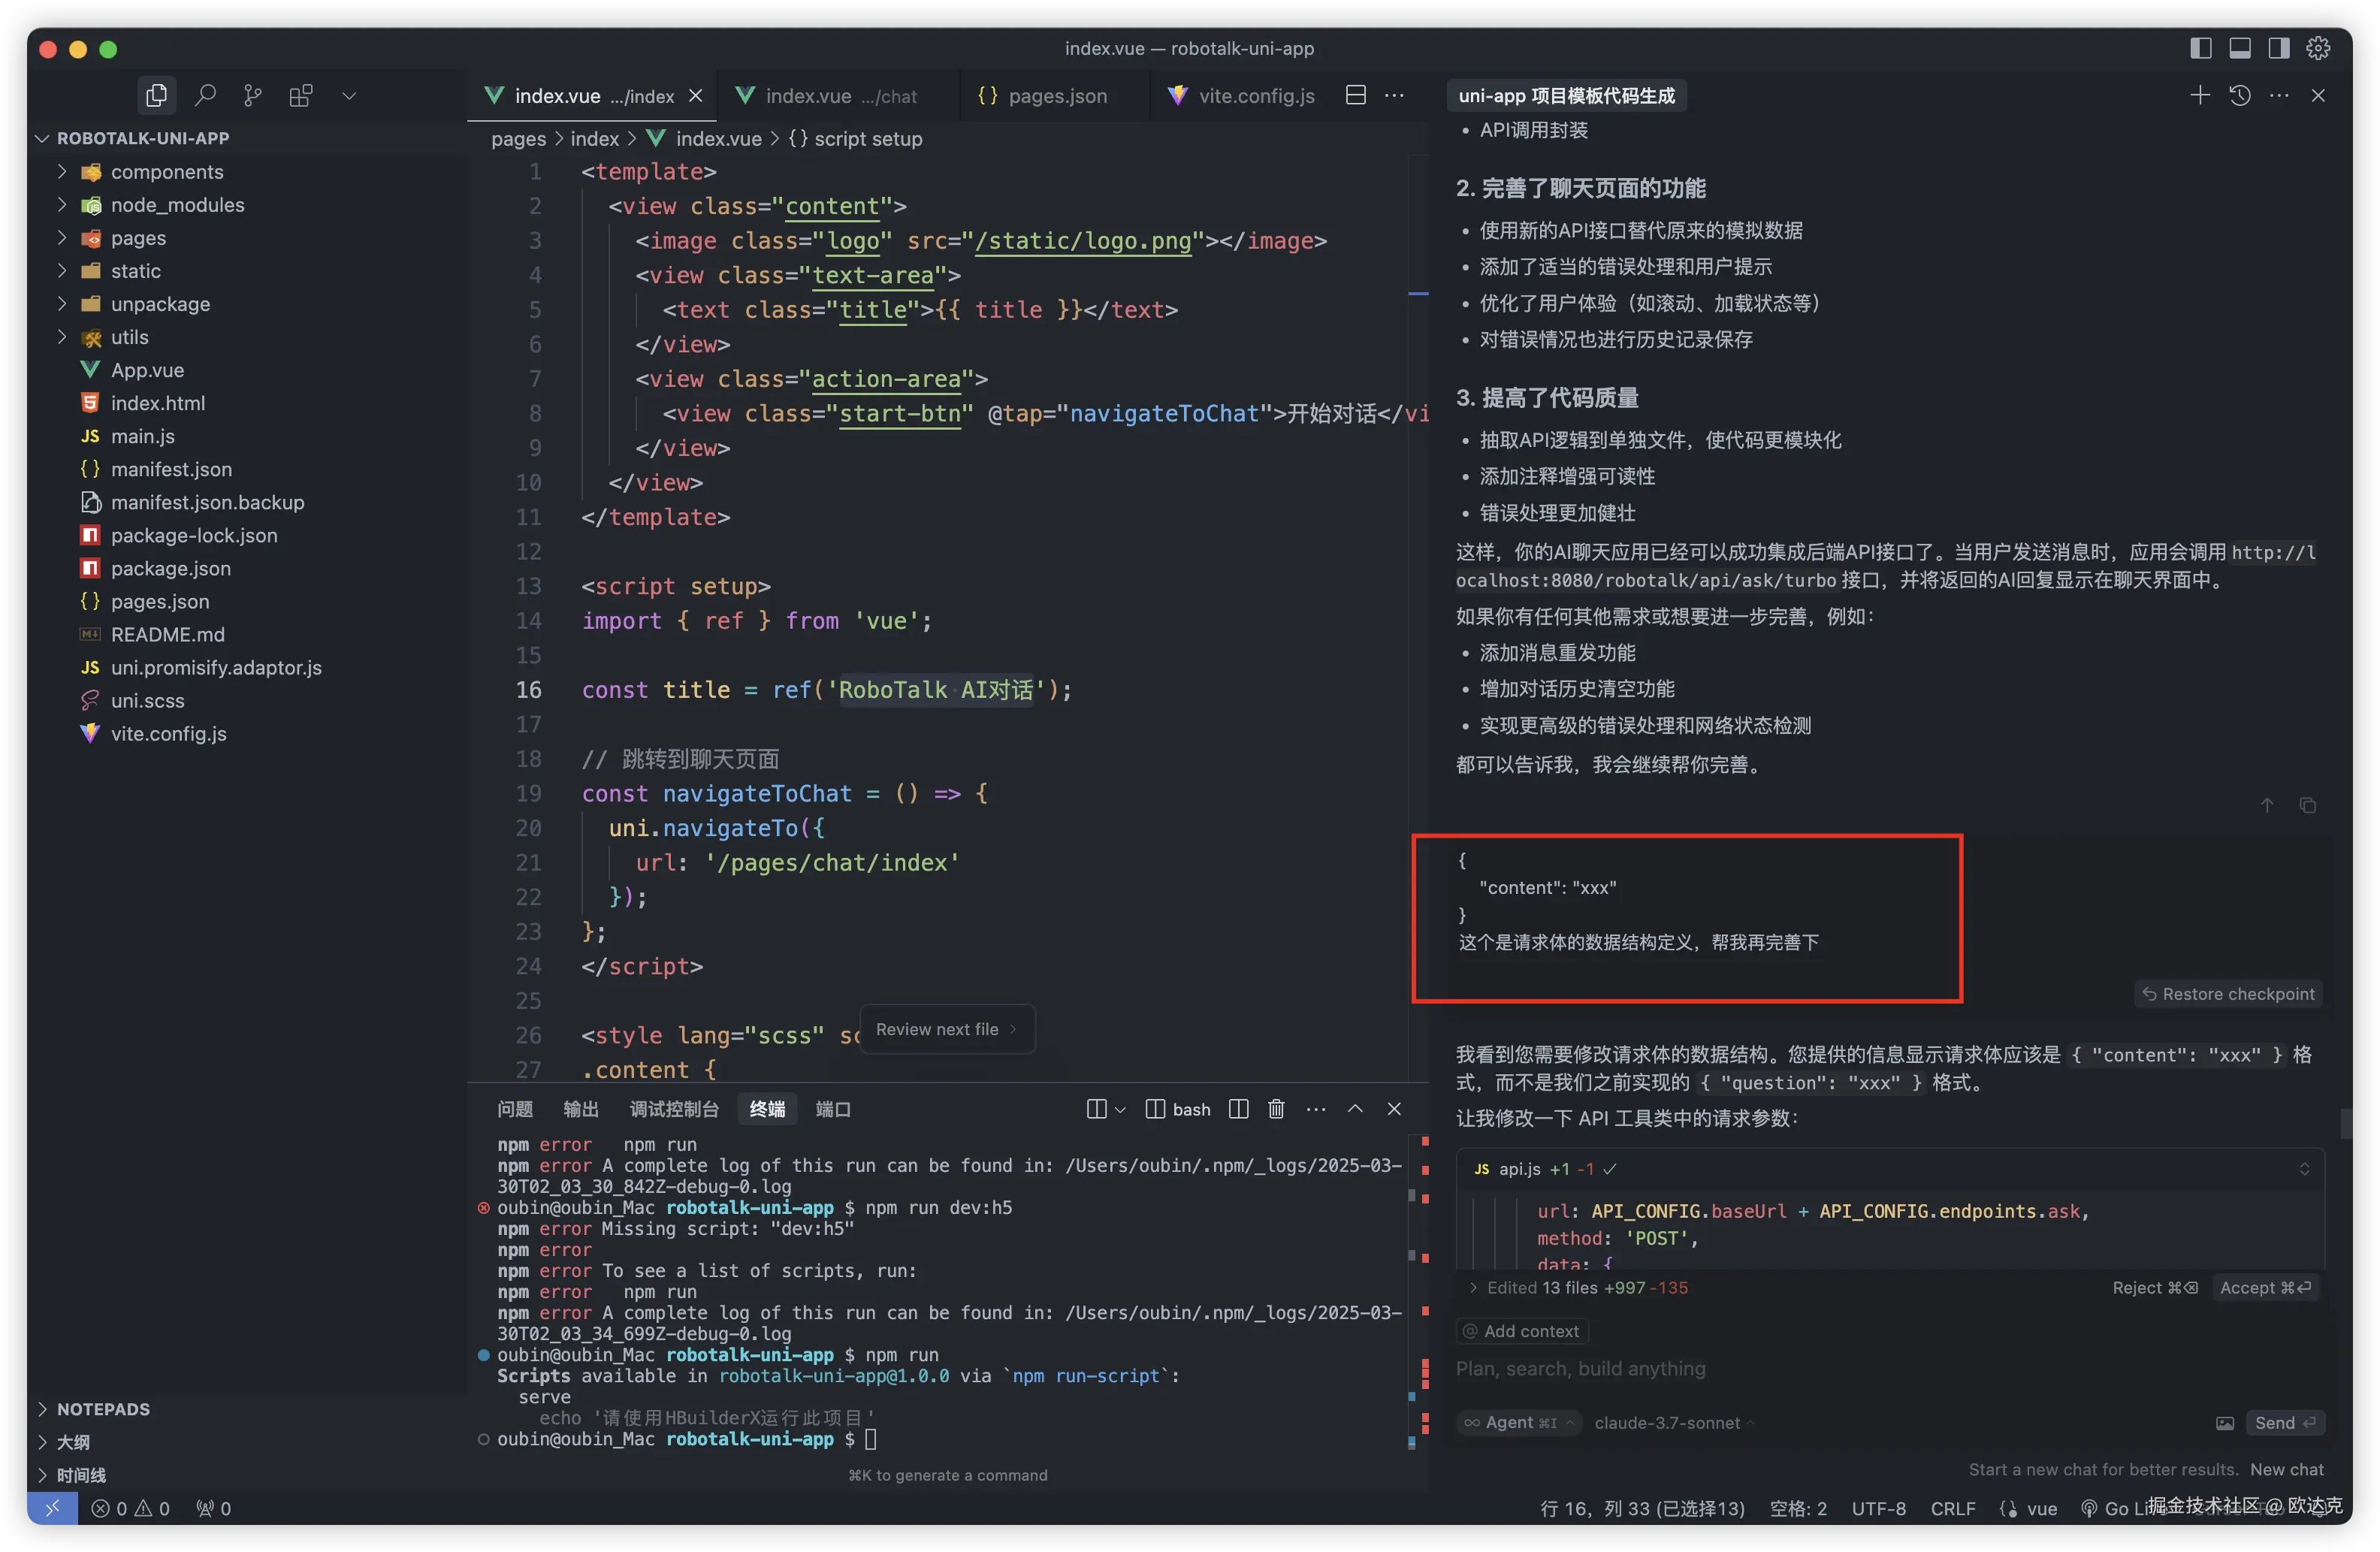Toggle the left sidebar layout button
This screenshot has width=2380, height=1552.
[x=2200, y=48]
